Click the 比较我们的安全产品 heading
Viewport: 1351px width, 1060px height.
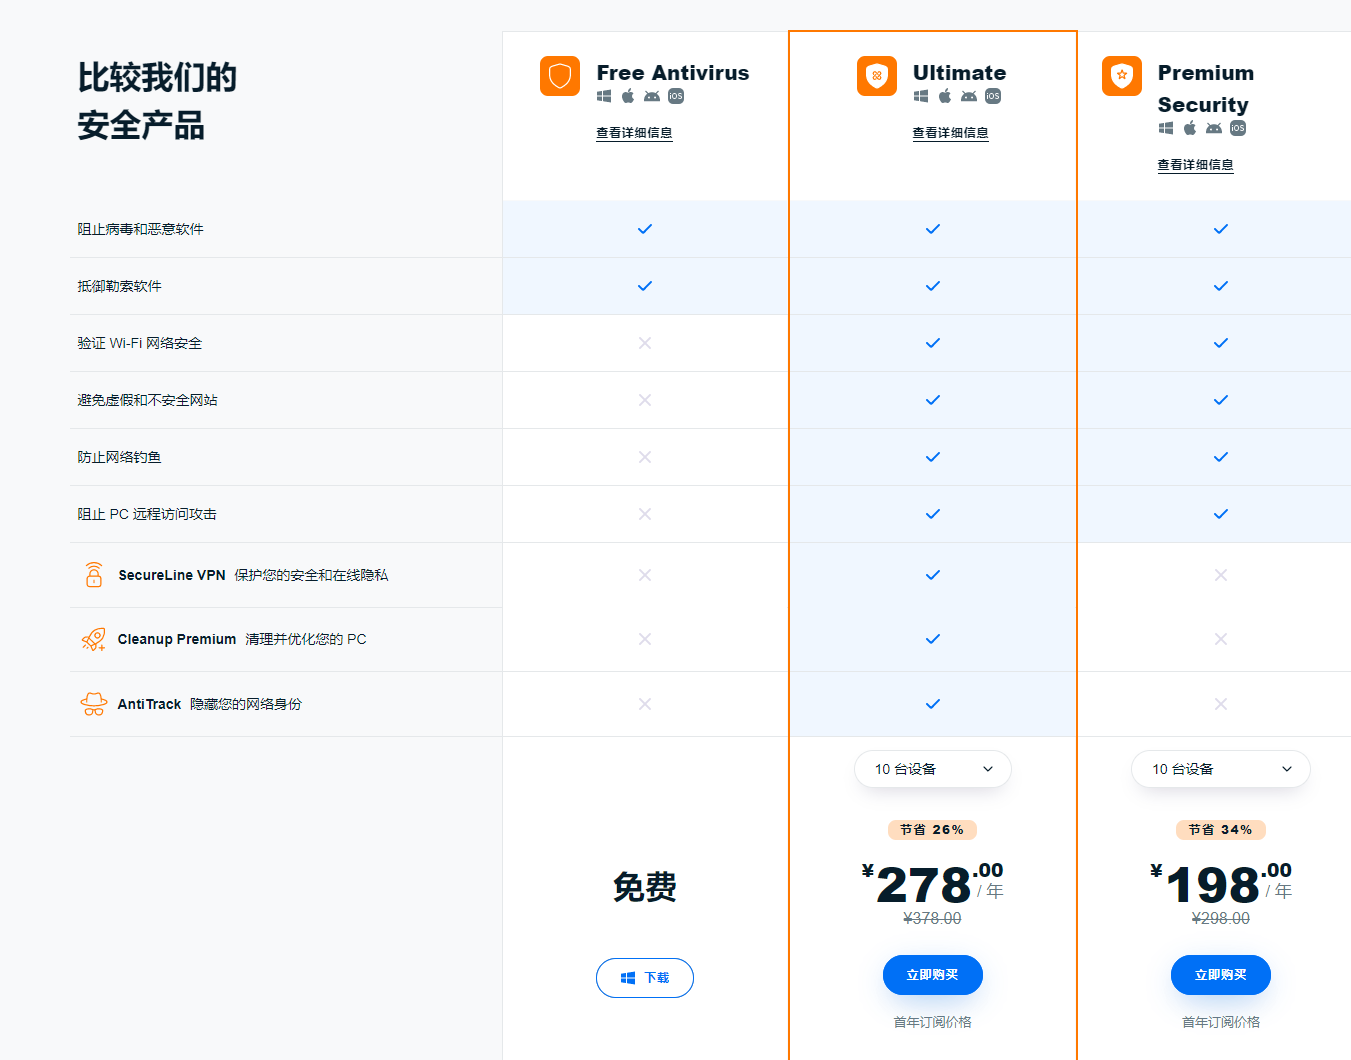tap(157, 101)
